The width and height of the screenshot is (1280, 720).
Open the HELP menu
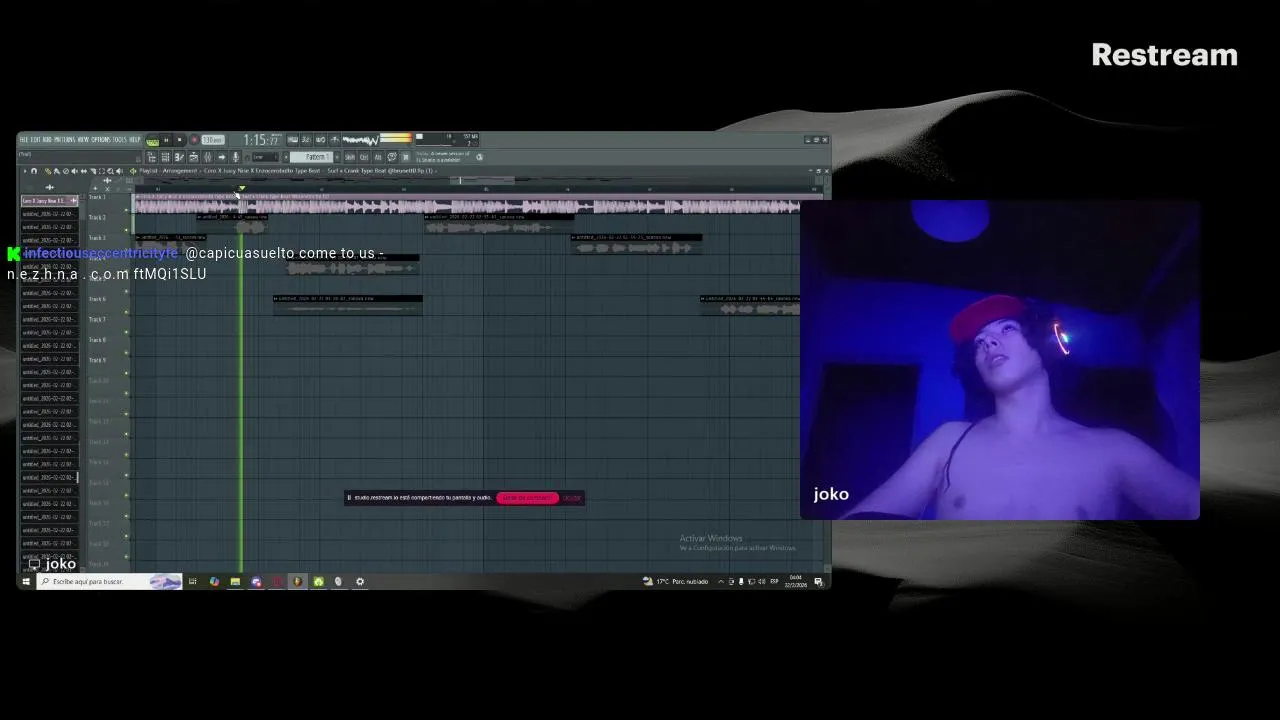(x=135, y=140)
